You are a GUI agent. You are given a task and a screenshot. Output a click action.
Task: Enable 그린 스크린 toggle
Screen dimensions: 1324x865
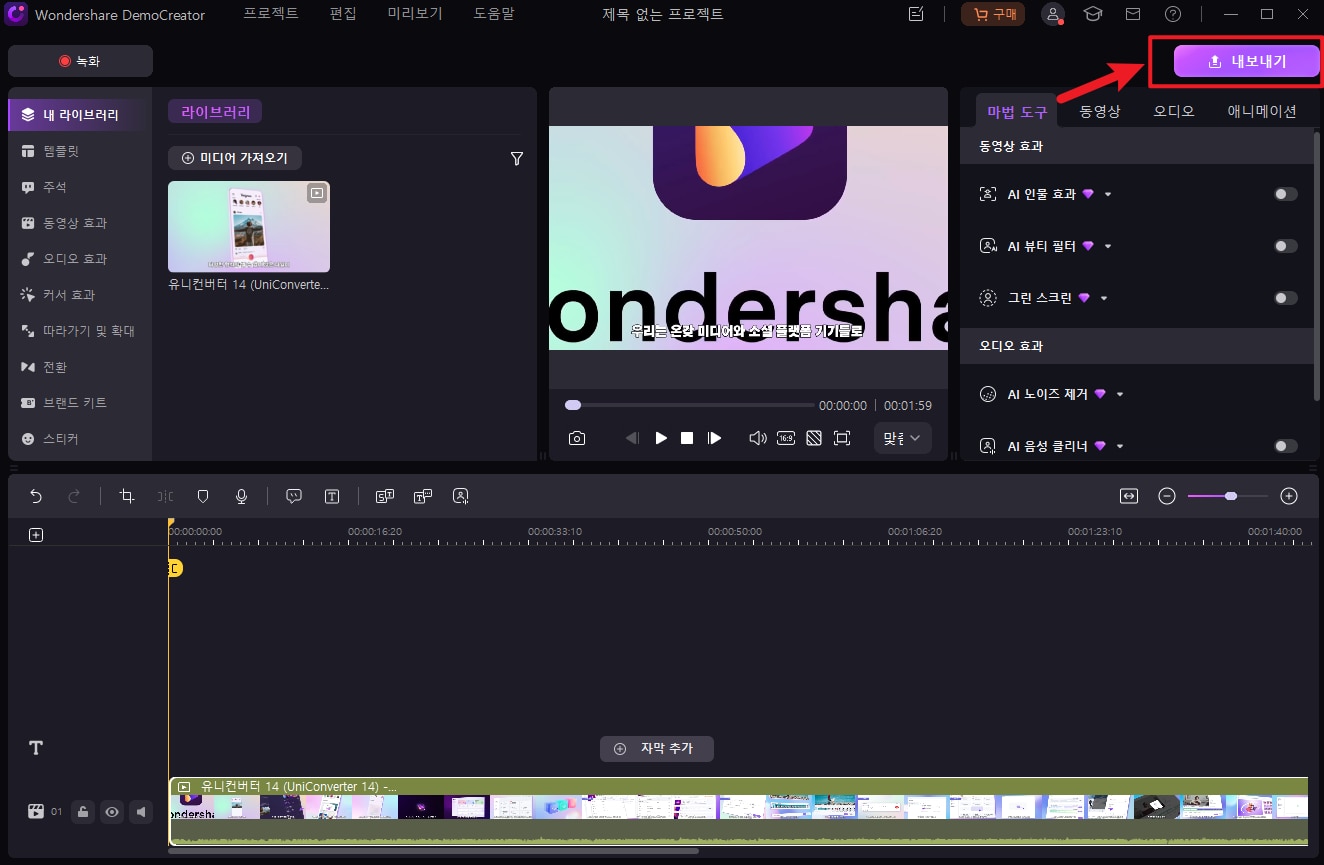(1286, 298)
